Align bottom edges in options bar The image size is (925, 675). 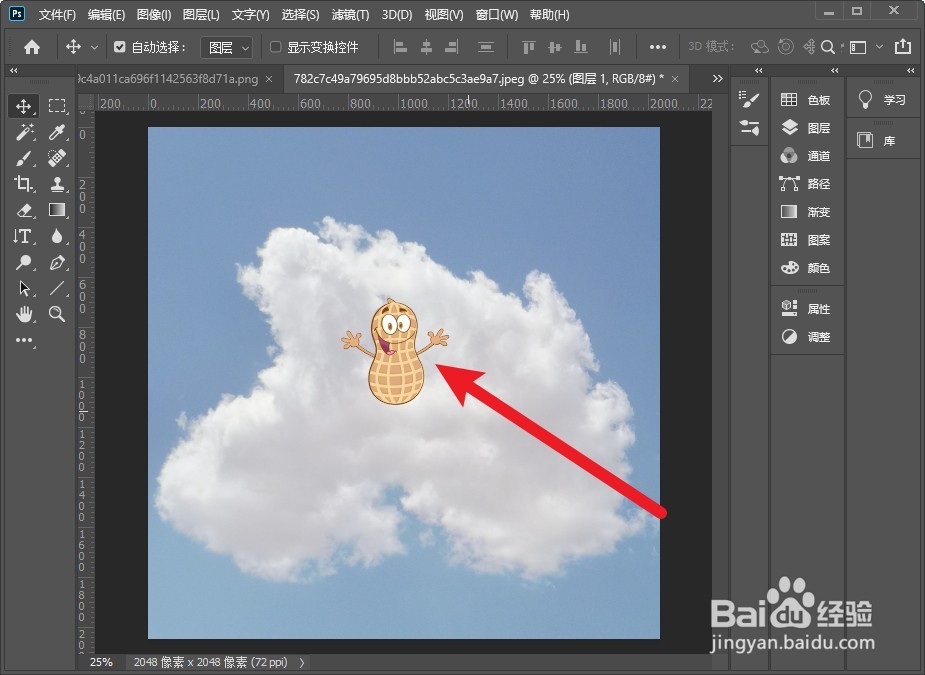coord(581,47)
